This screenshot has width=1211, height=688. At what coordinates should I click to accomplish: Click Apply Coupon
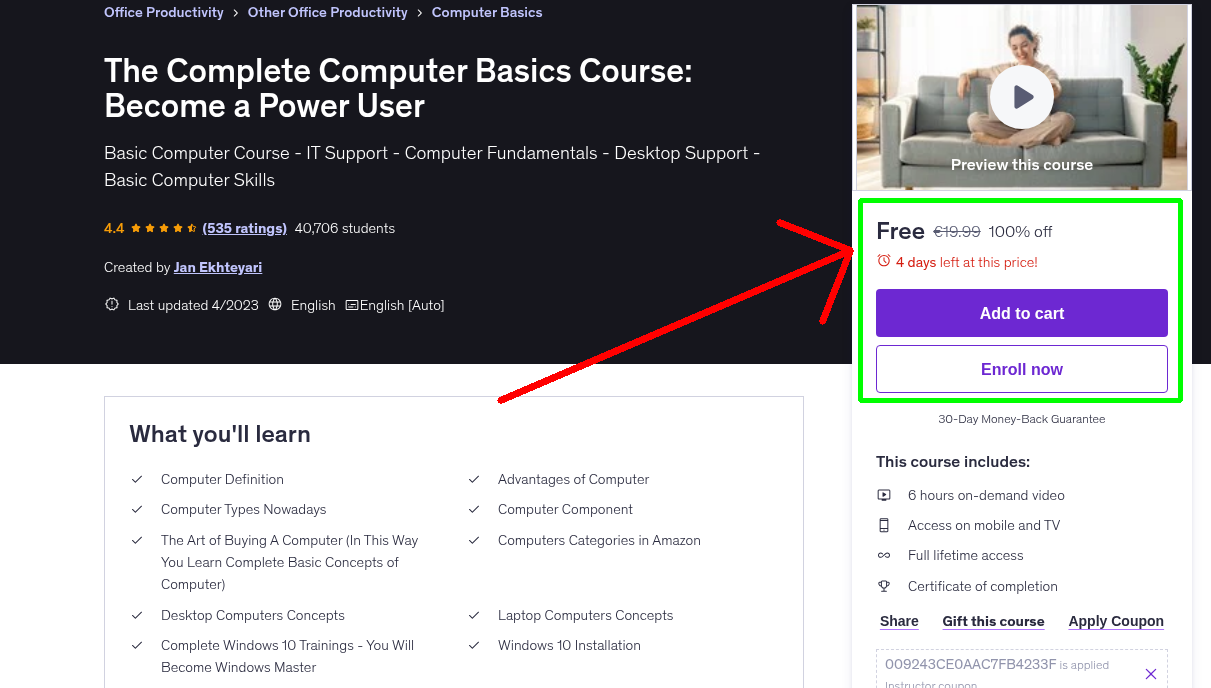point(1116,621)
